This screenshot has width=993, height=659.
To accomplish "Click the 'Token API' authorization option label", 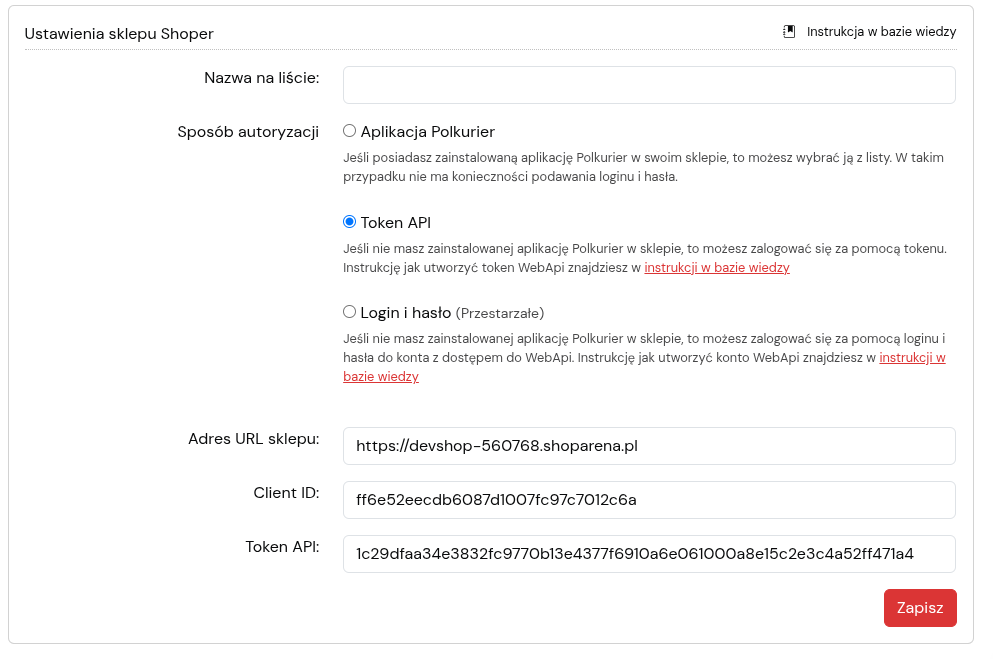I will [x=396, y=223].
